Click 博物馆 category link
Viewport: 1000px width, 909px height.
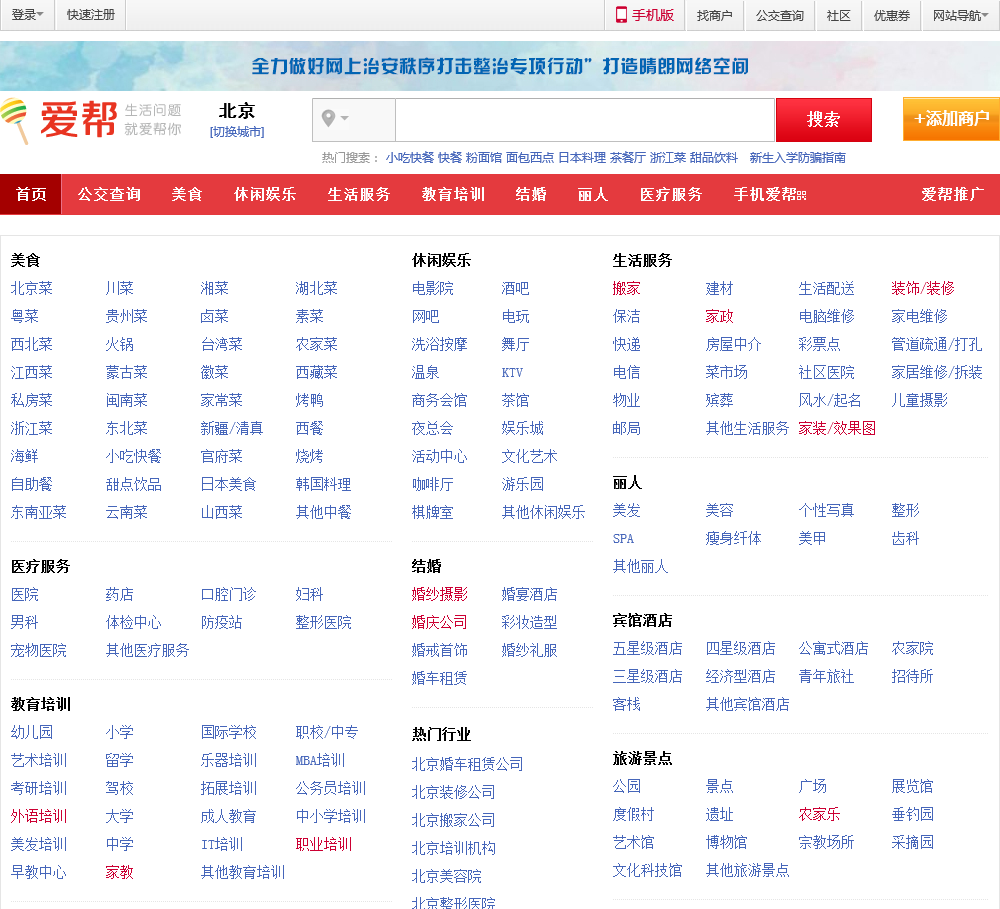[x=726, y=843]
